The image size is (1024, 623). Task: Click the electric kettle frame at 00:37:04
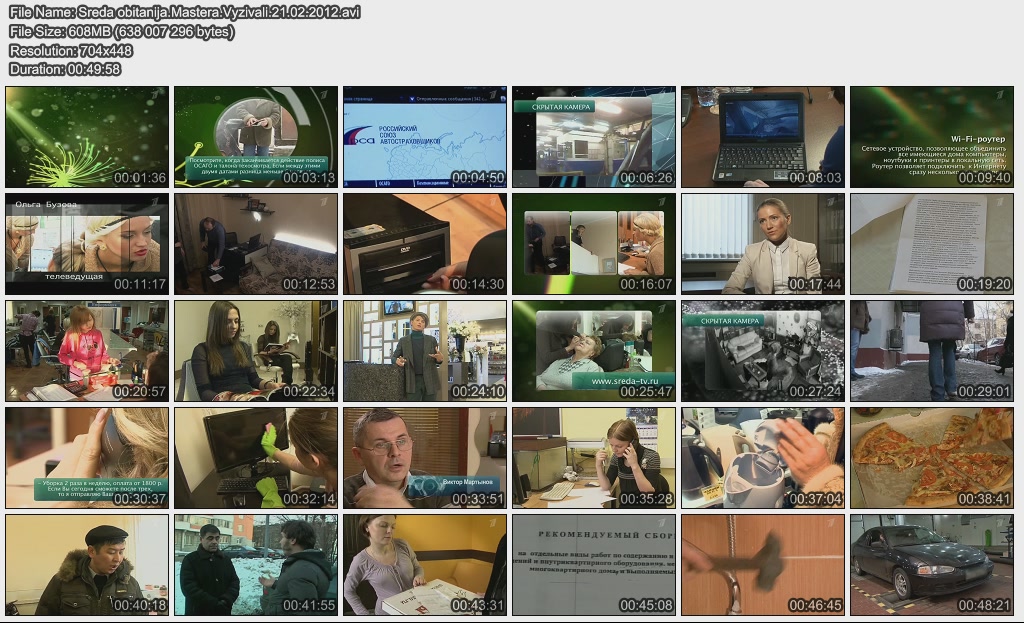[x=763, y=458]
